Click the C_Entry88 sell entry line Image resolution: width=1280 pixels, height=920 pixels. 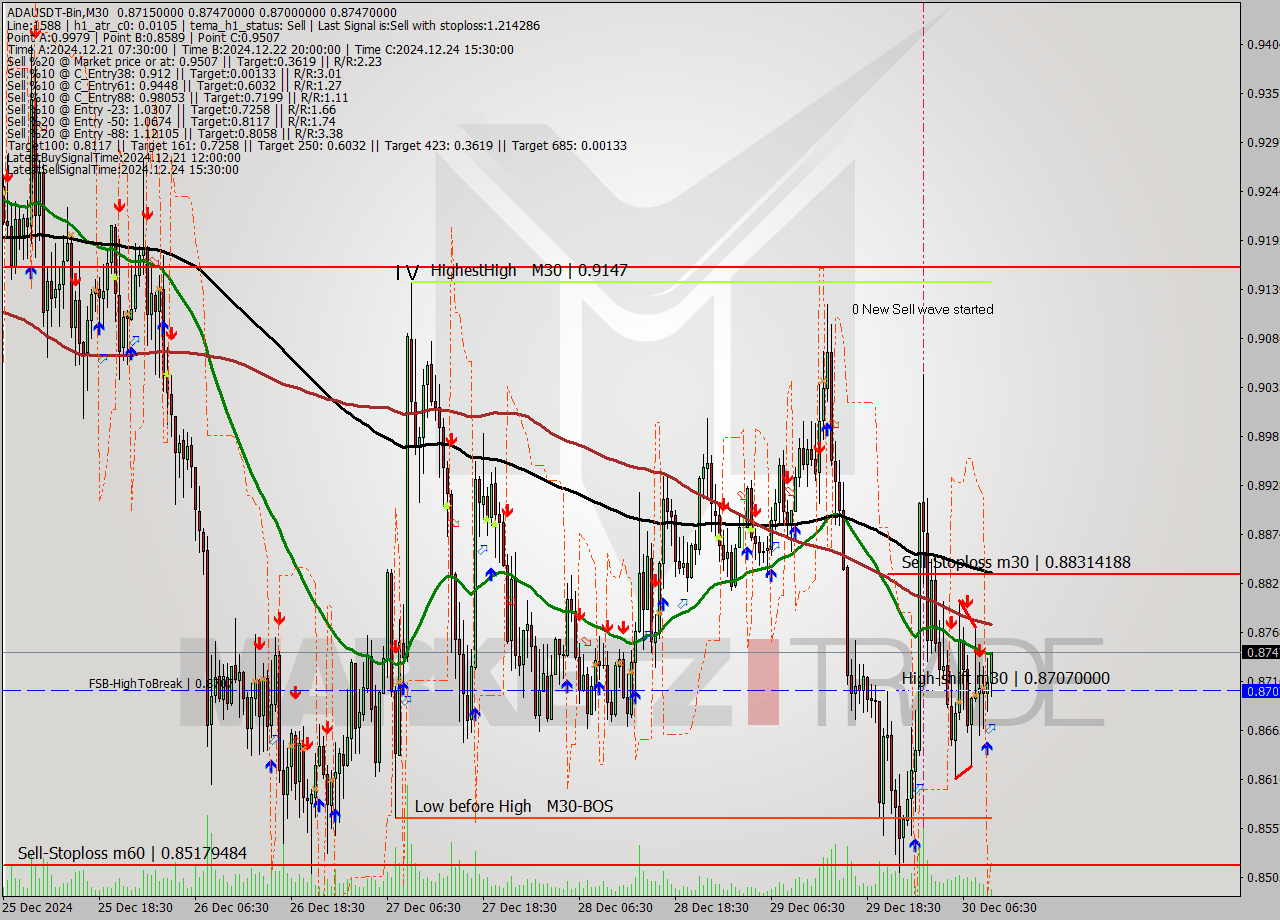point(176,97)
